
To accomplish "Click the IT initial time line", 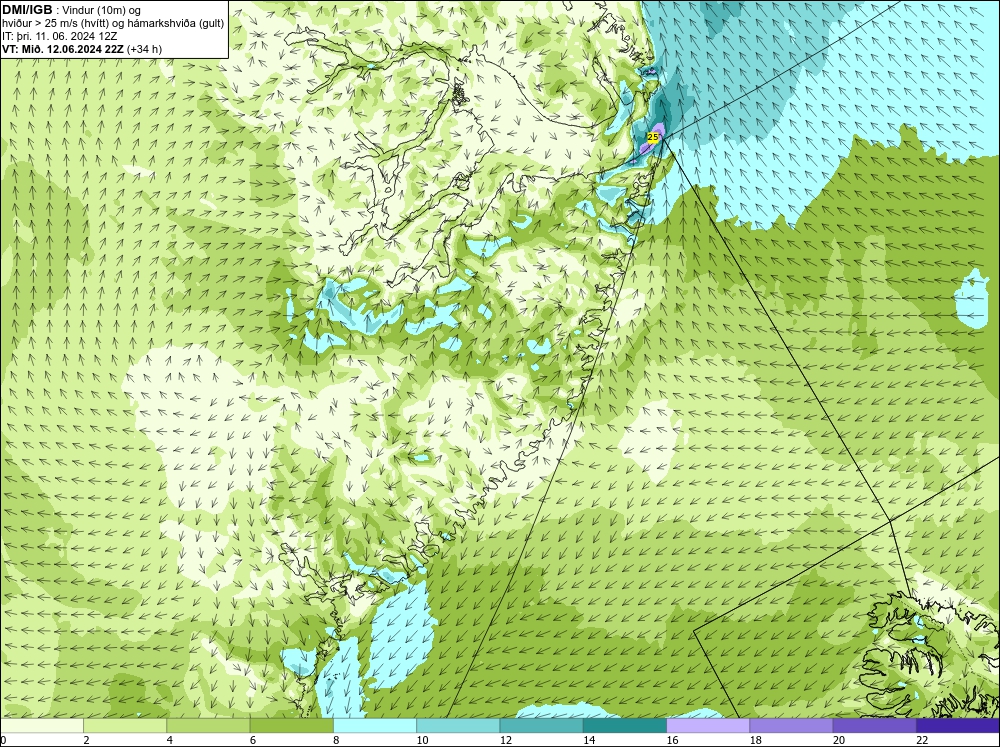I will coord(59,36).
